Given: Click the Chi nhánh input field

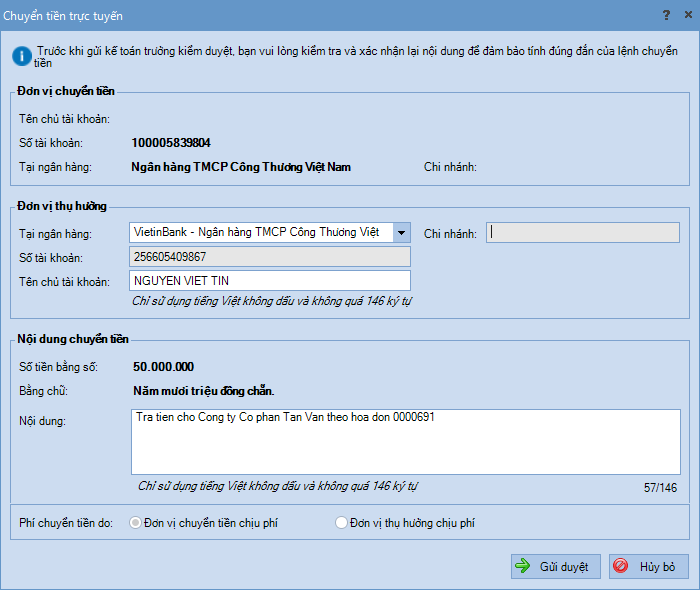Looking at the screenshot, I should [x=583, y=233].
